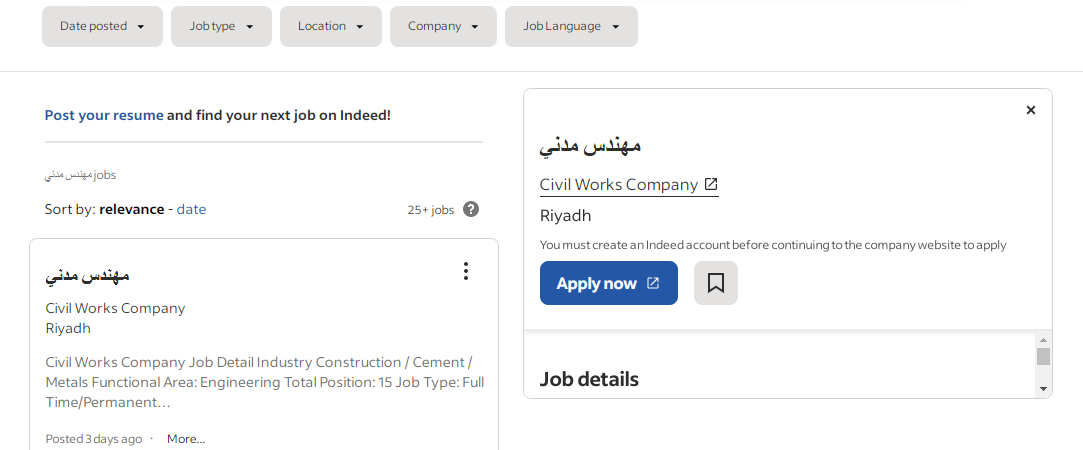Open the Location filter dropdown
Screen dimensions: 1083x450
pyautogui.click(x=330, y=26)
